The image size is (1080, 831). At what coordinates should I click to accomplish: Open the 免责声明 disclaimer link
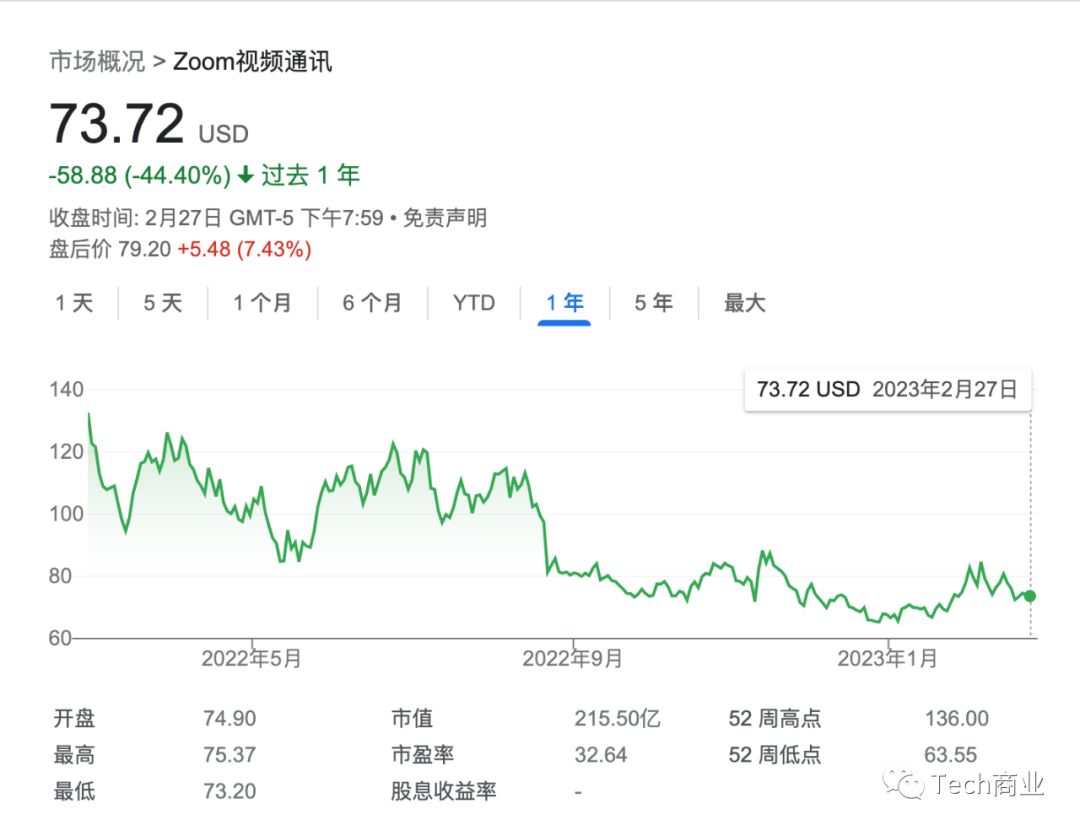pyautogui.click(x=444, y=217)
